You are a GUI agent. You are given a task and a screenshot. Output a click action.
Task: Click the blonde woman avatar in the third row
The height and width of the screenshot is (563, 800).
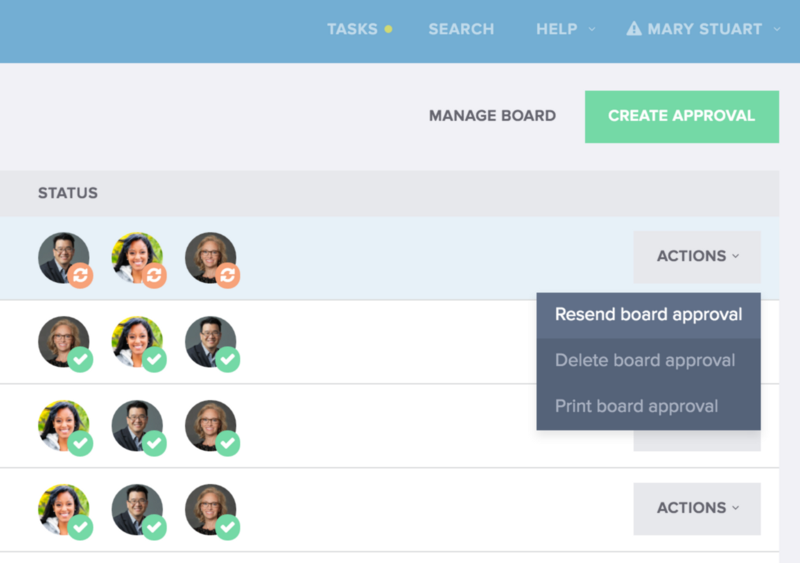(210, 426)
